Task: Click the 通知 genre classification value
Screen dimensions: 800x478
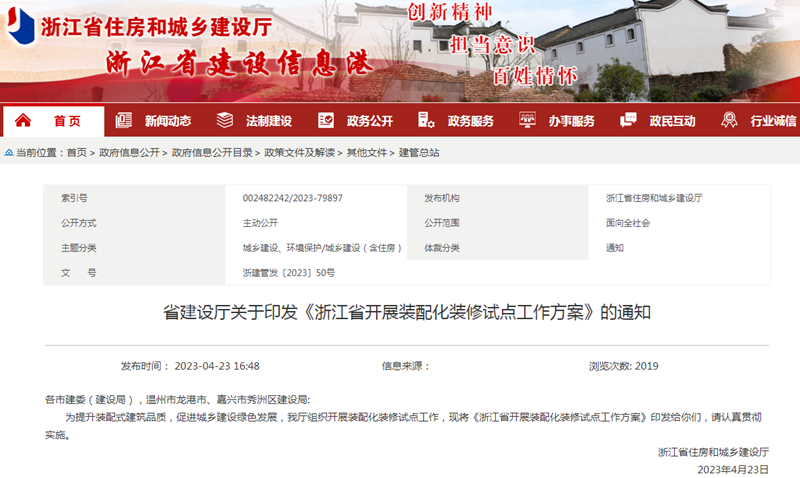Action: tap(615, 248)
